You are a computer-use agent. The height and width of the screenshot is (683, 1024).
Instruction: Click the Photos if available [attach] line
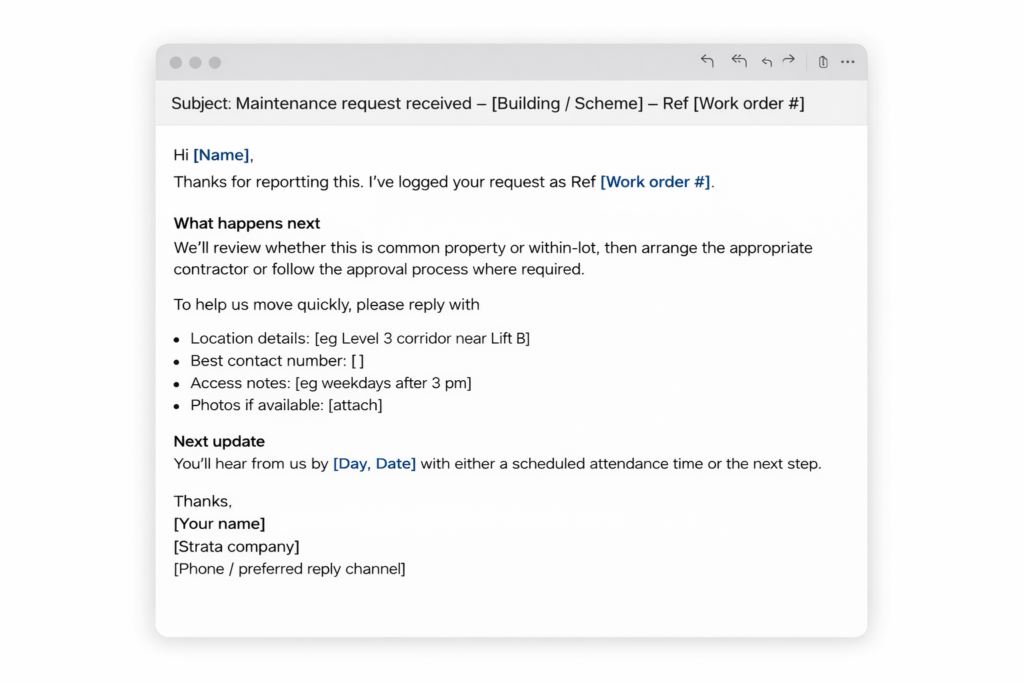pos(286,405)
